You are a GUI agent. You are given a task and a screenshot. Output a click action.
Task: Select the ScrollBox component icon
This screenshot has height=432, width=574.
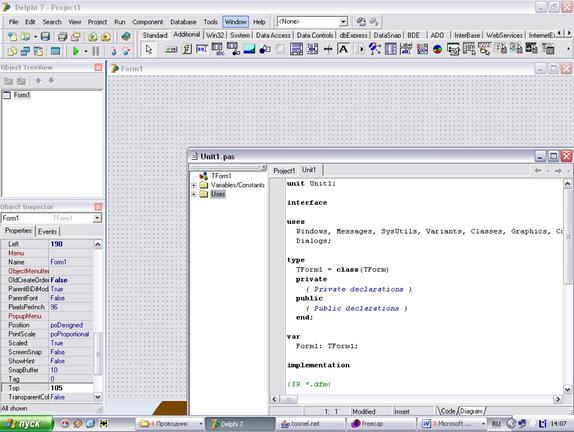coord(296,49)
